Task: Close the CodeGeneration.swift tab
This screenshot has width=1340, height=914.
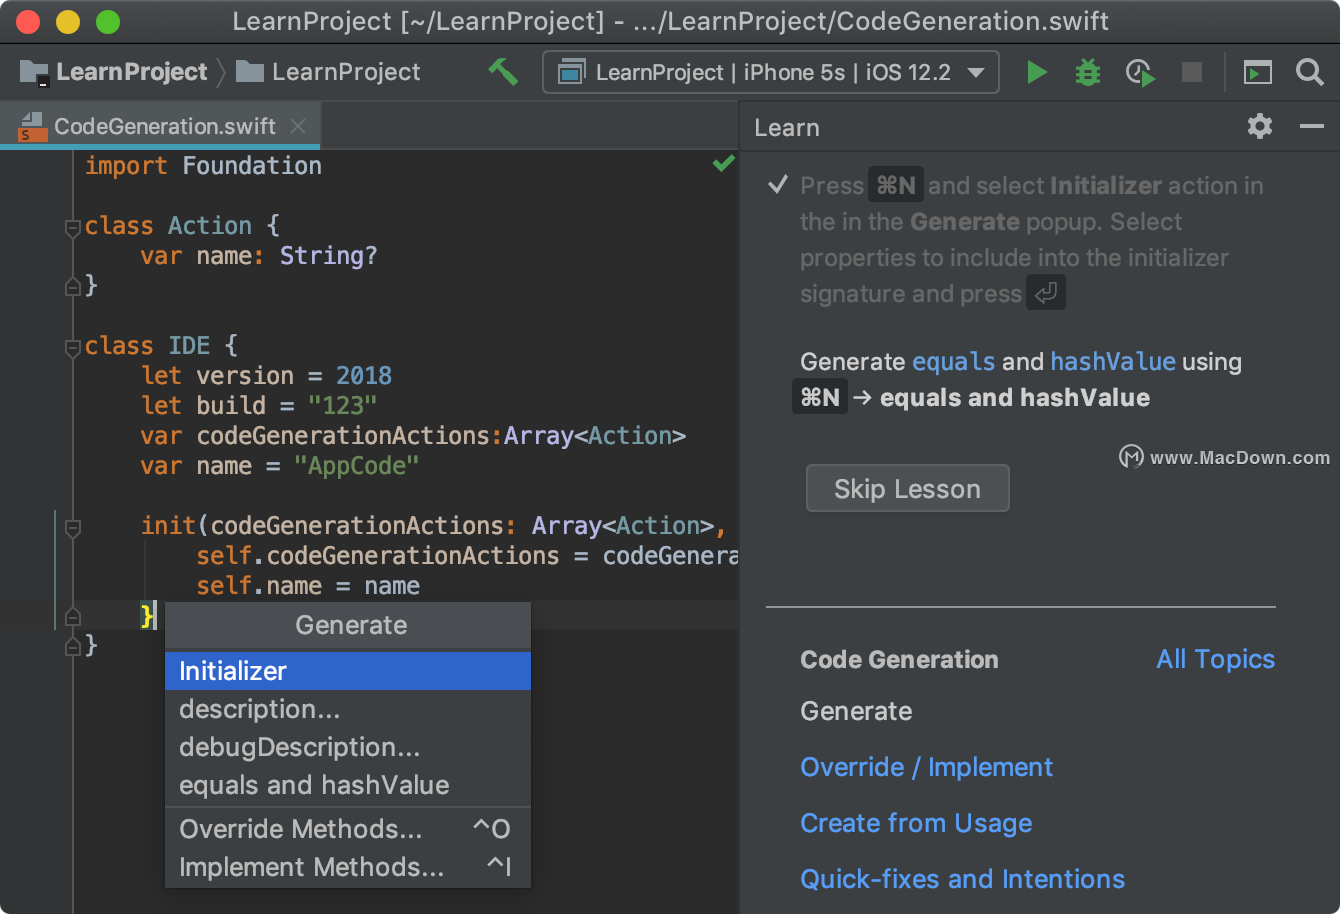Action: [298, 126]
